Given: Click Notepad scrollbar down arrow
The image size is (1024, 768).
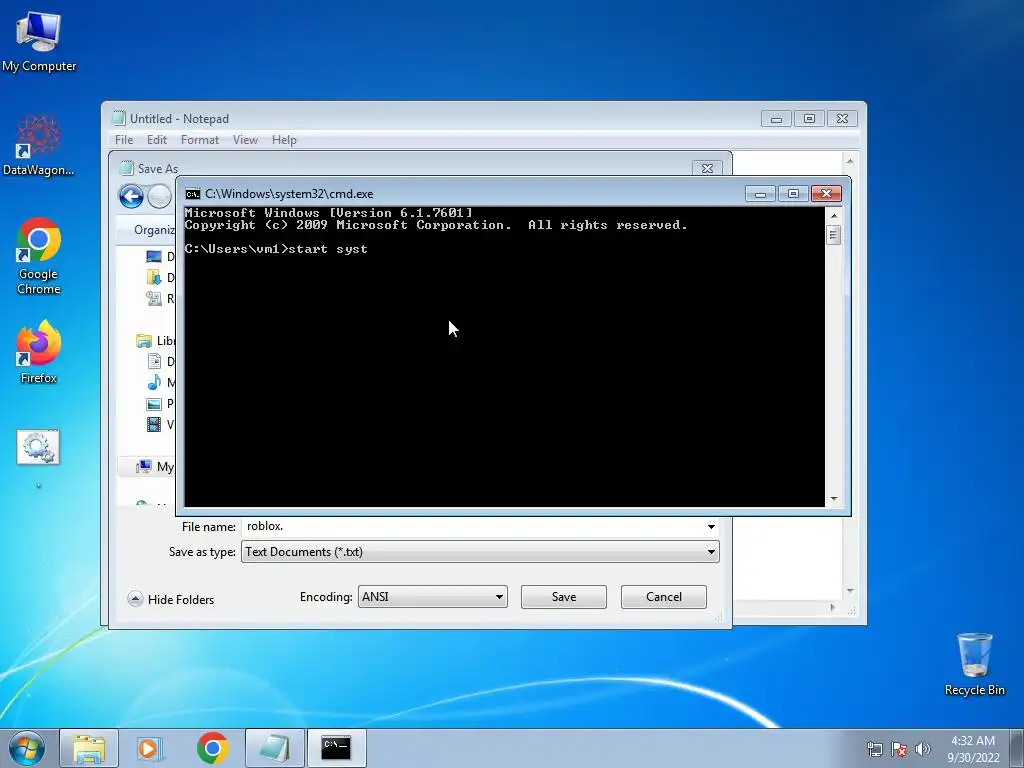Looking at the screenshot, I should click(x=850, y=591).
